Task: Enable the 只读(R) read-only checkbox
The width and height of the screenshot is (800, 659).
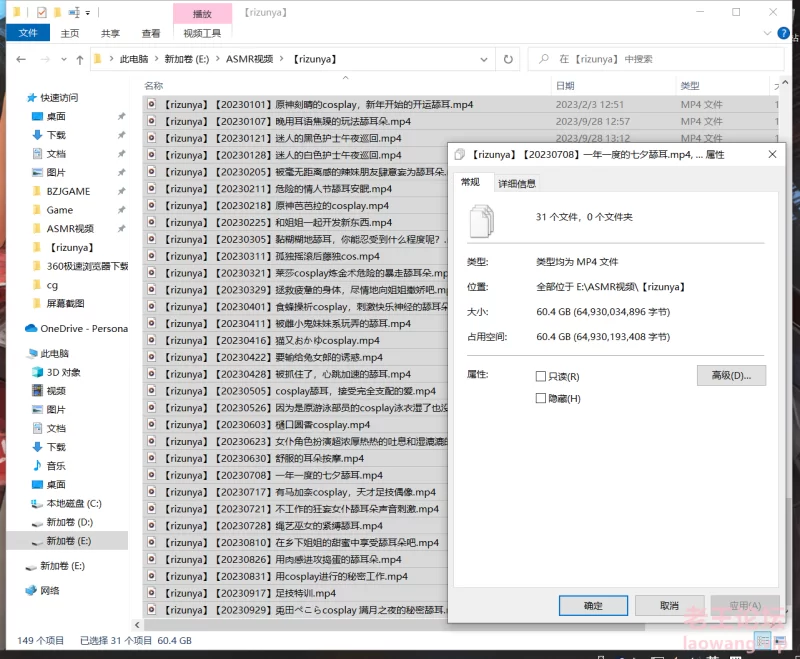Action: tap(541, 376)
